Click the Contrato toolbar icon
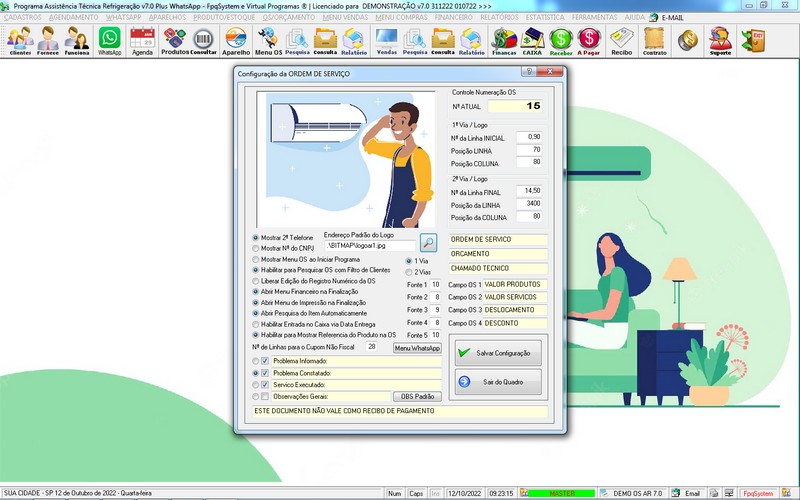The width and height of the screenshot is (800, 500). pyautogui.click(x=654, y=40)
